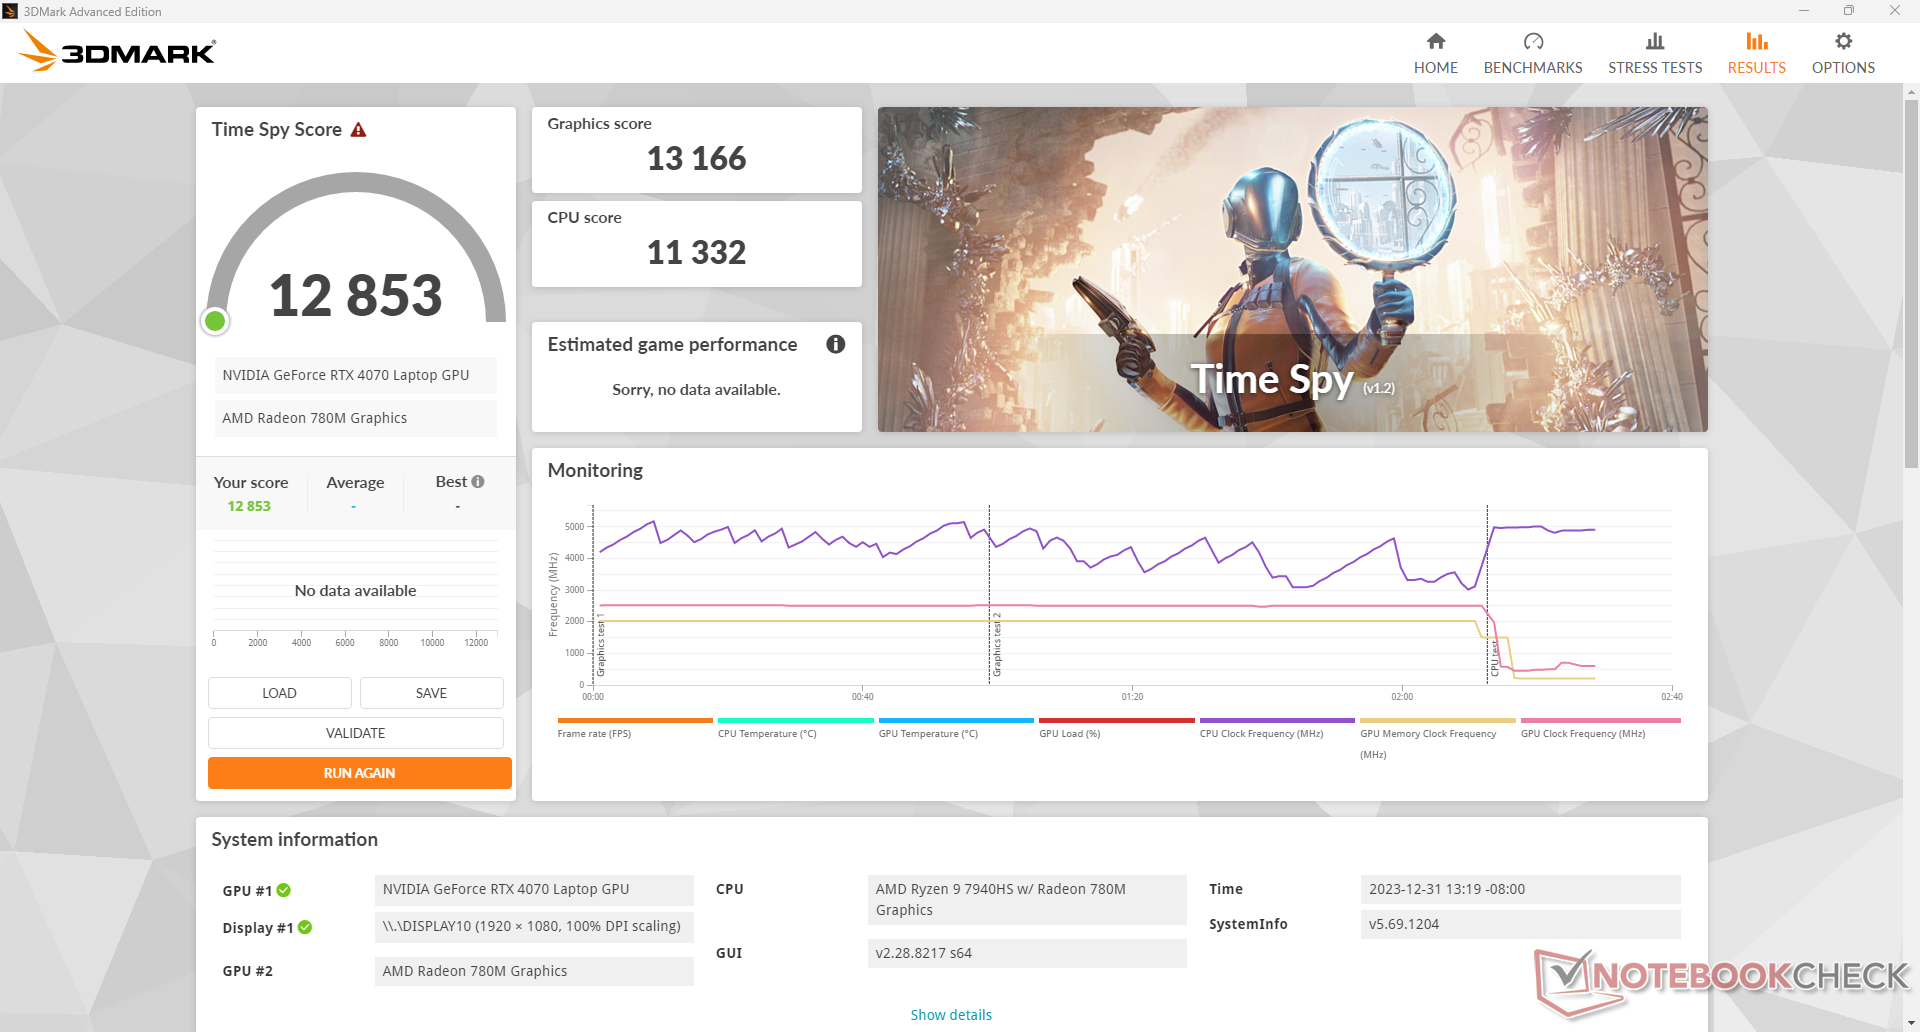1920x1032 pixels.
Task: Click CPU Clock Frequency purple legend swatch
Action: pyautogui.click(x=1276, y=720)
